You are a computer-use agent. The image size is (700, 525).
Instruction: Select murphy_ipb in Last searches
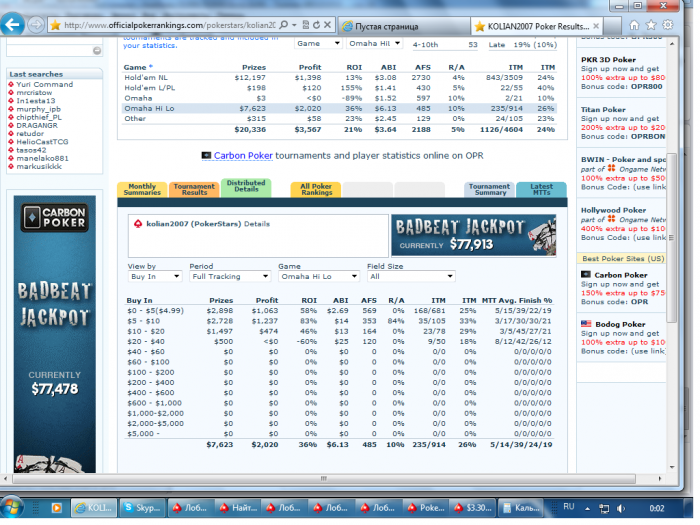coord(38,109)
